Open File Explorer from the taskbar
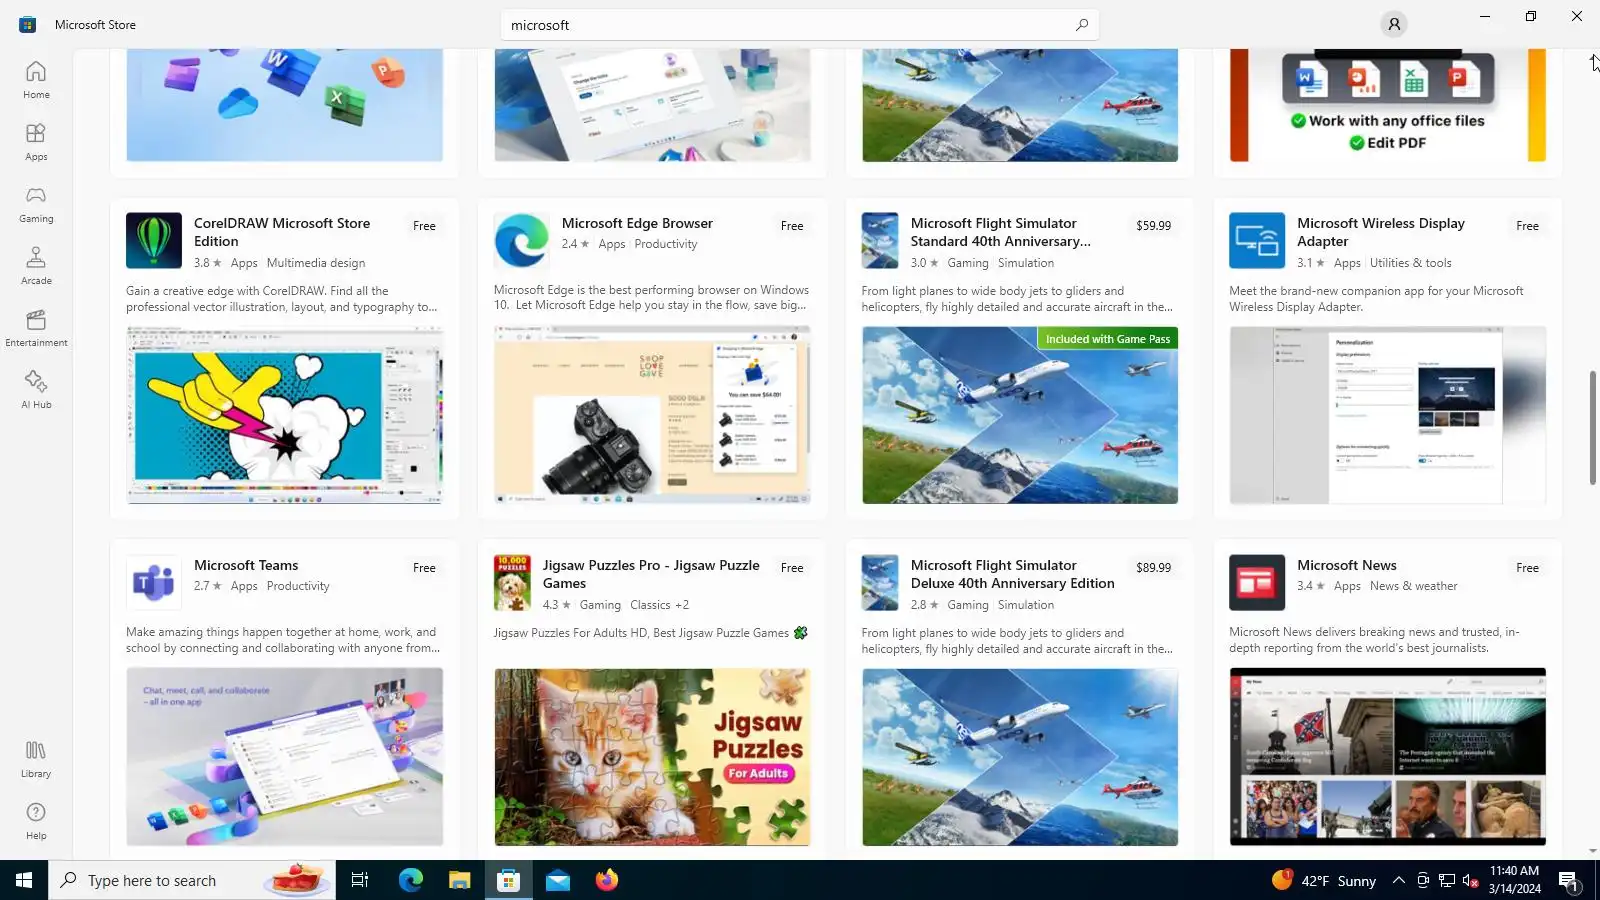Screen dimensions: 1600x900 (459, 880)
